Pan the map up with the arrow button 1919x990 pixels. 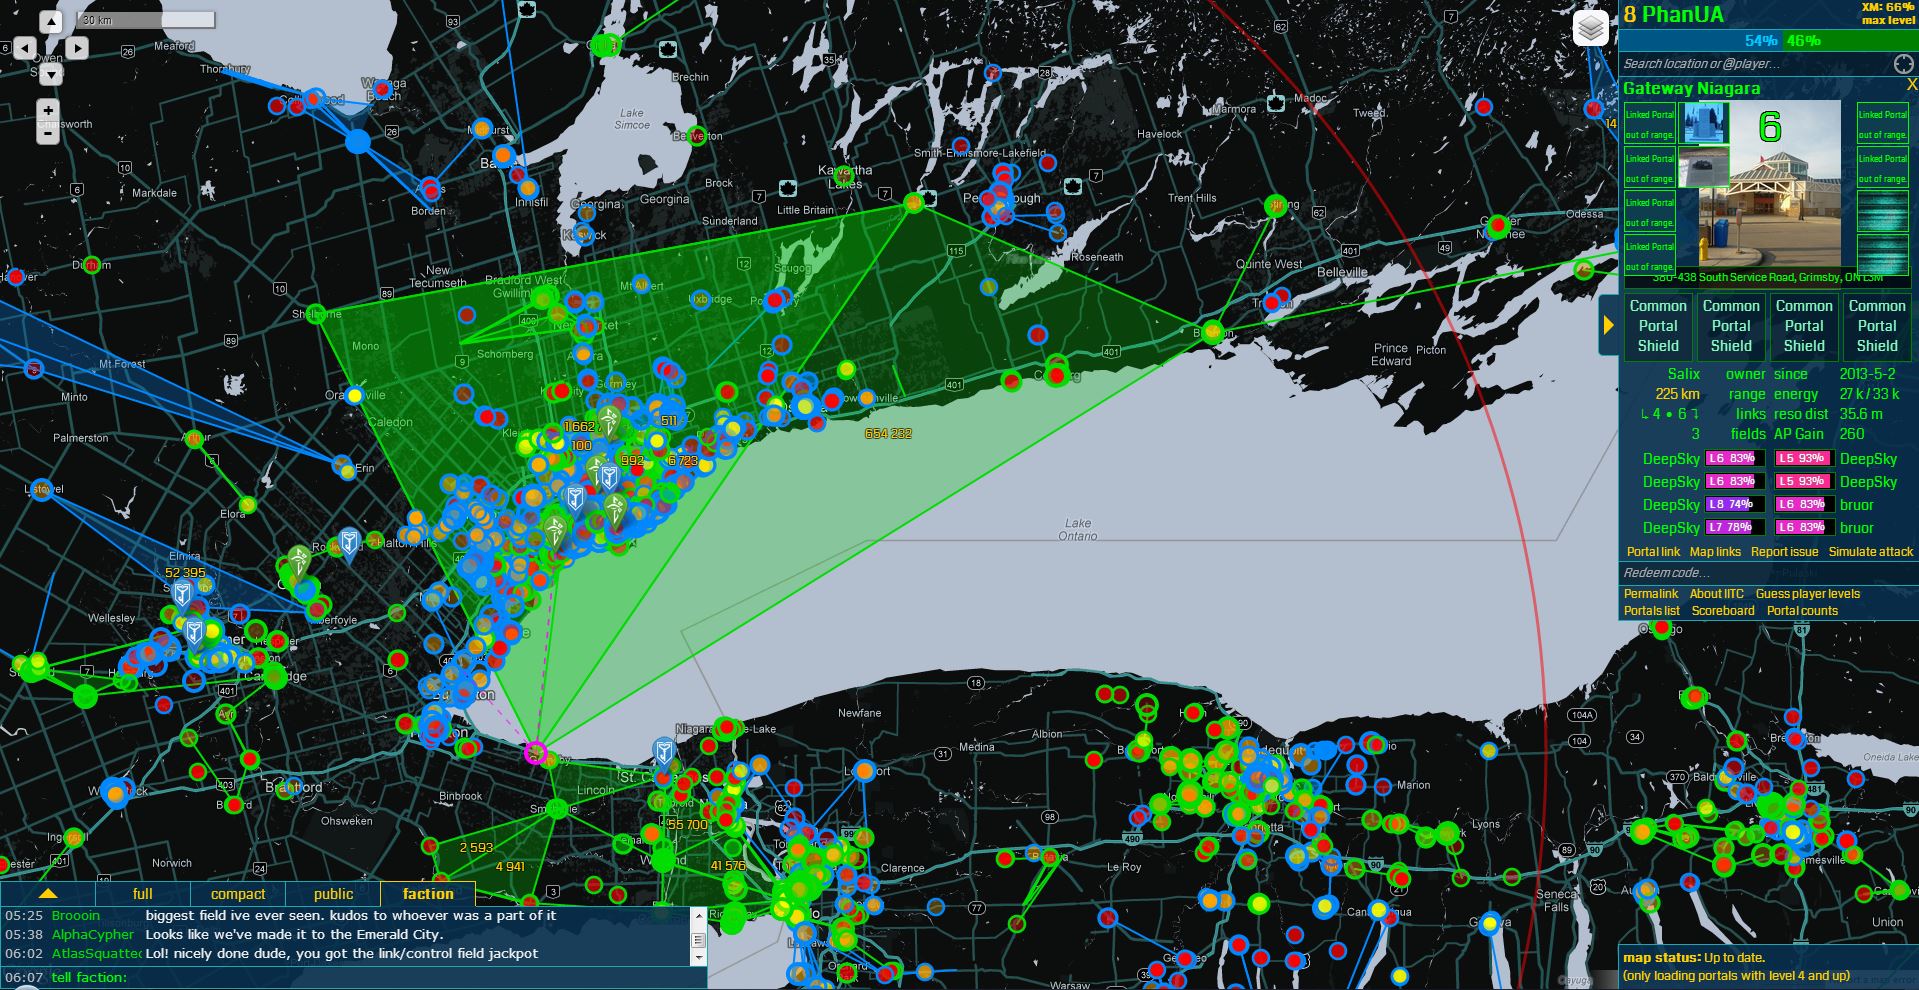(x=50, y=21)
